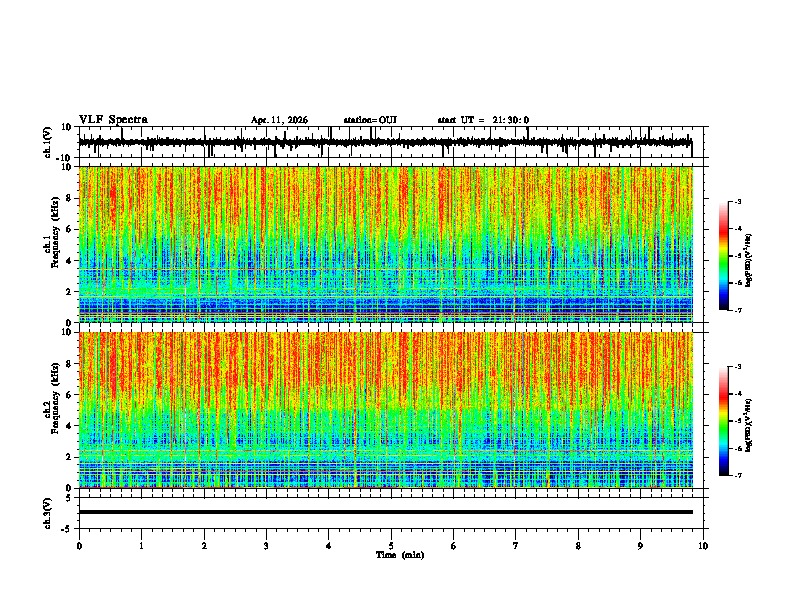Click the "station=OUI" header label
792x612 pixels.
[x=370, y=120]
